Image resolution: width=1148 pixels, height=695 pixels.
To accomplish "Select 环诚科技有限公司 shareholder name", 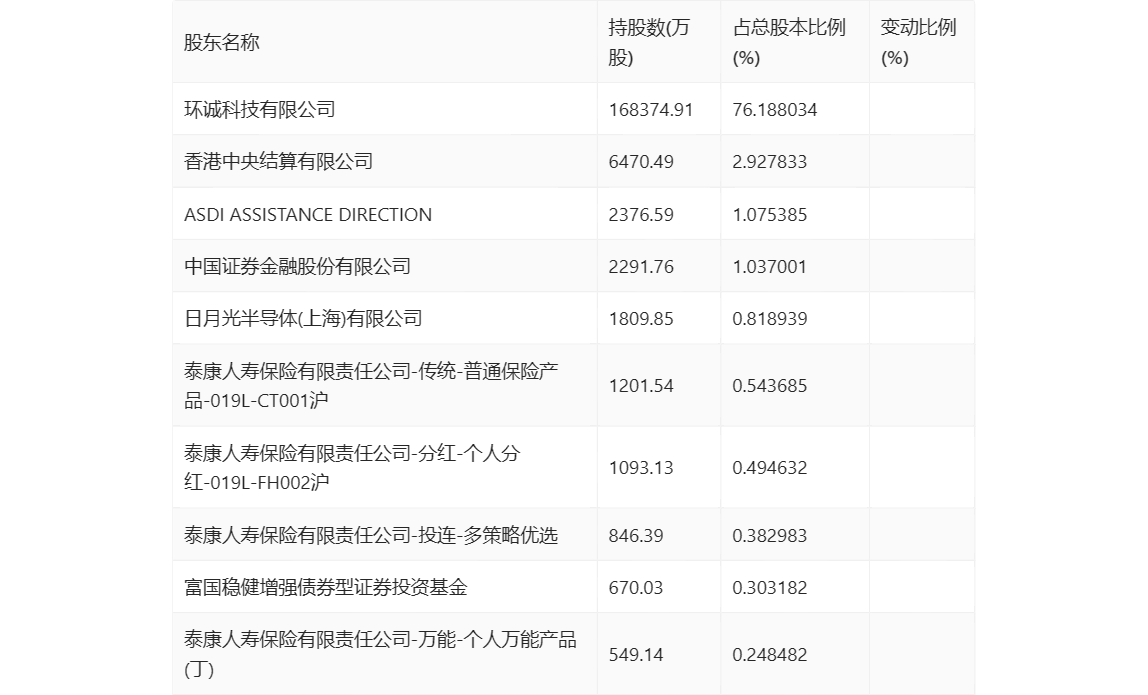I will coord(260,109).
